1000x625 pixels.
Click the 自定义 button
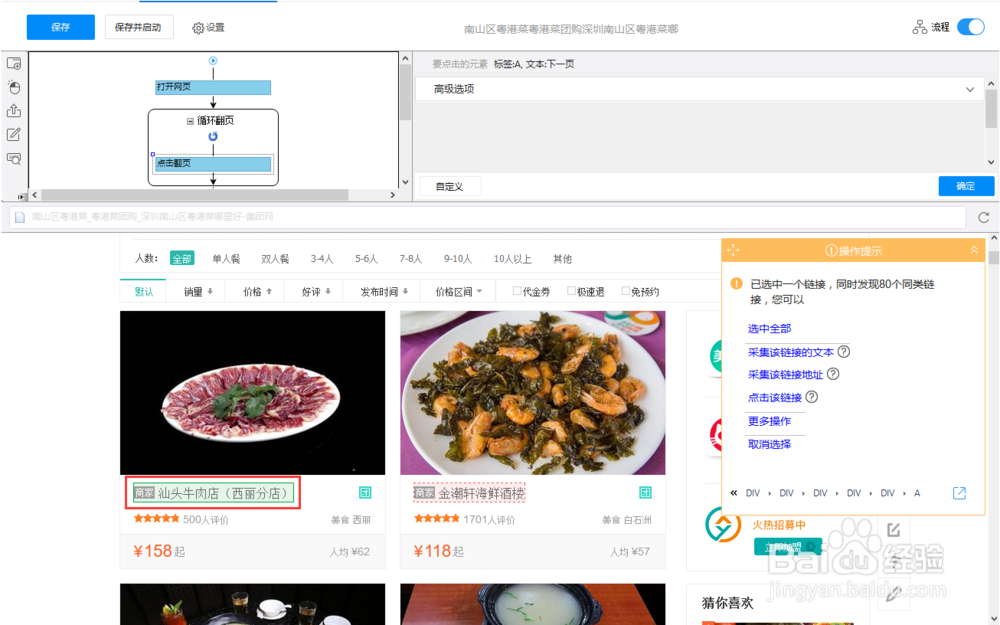point(450,186)
